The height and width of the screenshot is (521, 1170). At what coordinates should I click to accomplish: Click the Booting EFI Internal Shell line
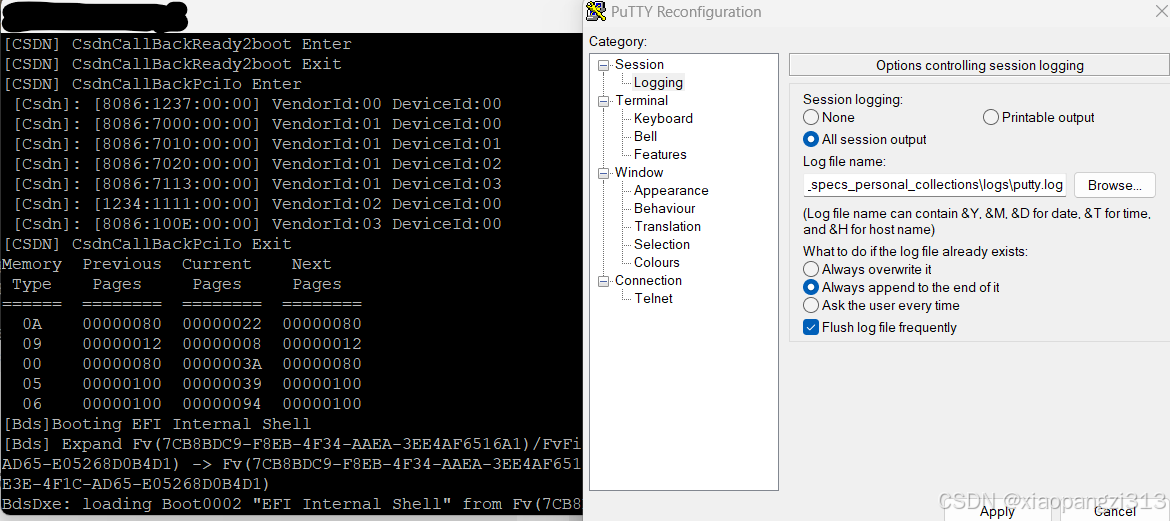(157, 424)
